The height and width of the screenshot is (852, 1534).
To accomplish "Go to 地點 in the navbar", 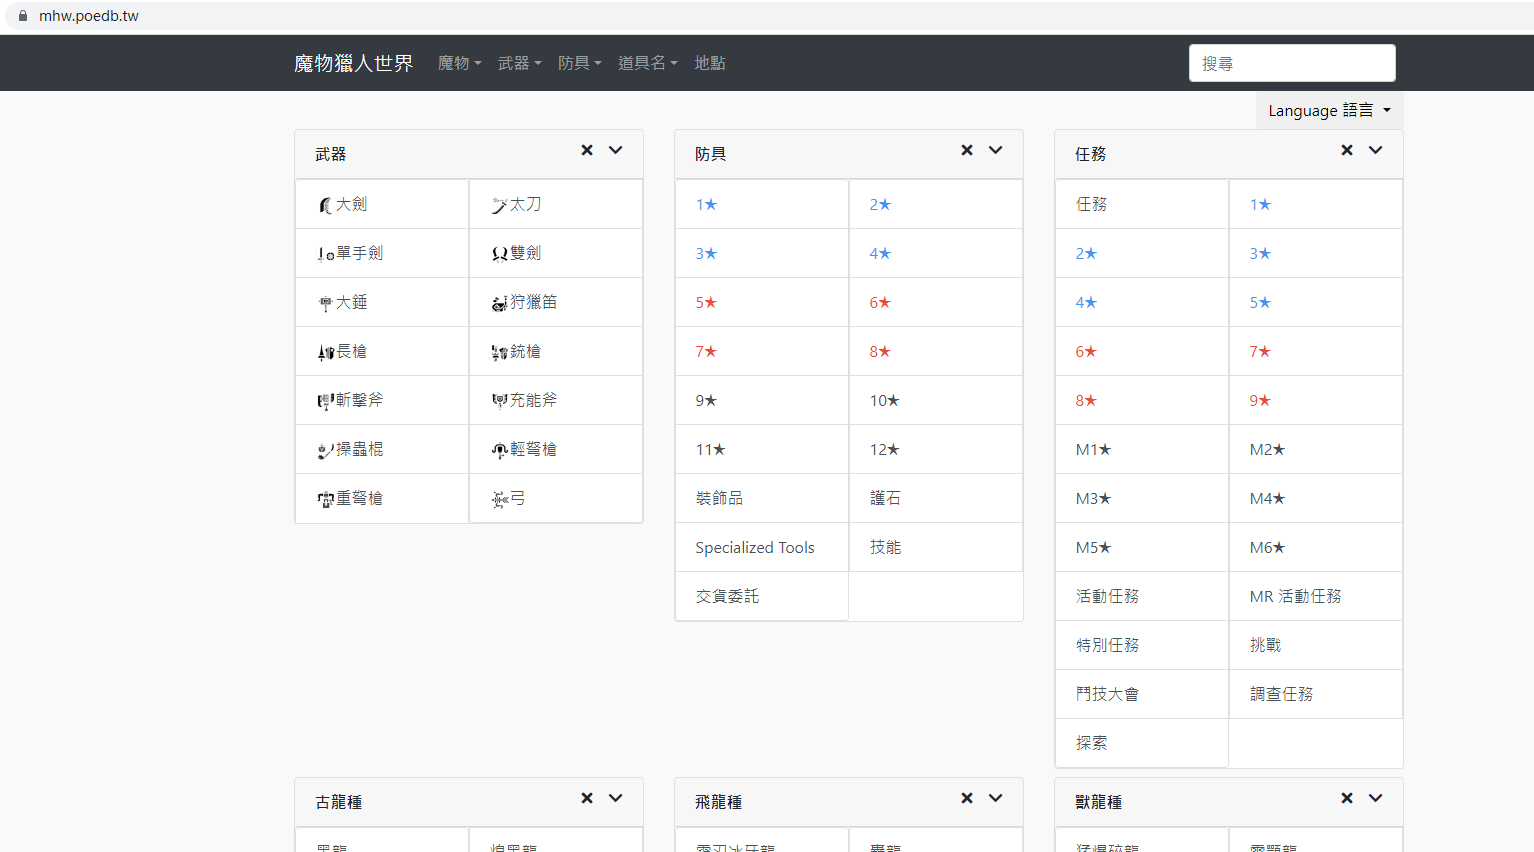I will point(710,63).
